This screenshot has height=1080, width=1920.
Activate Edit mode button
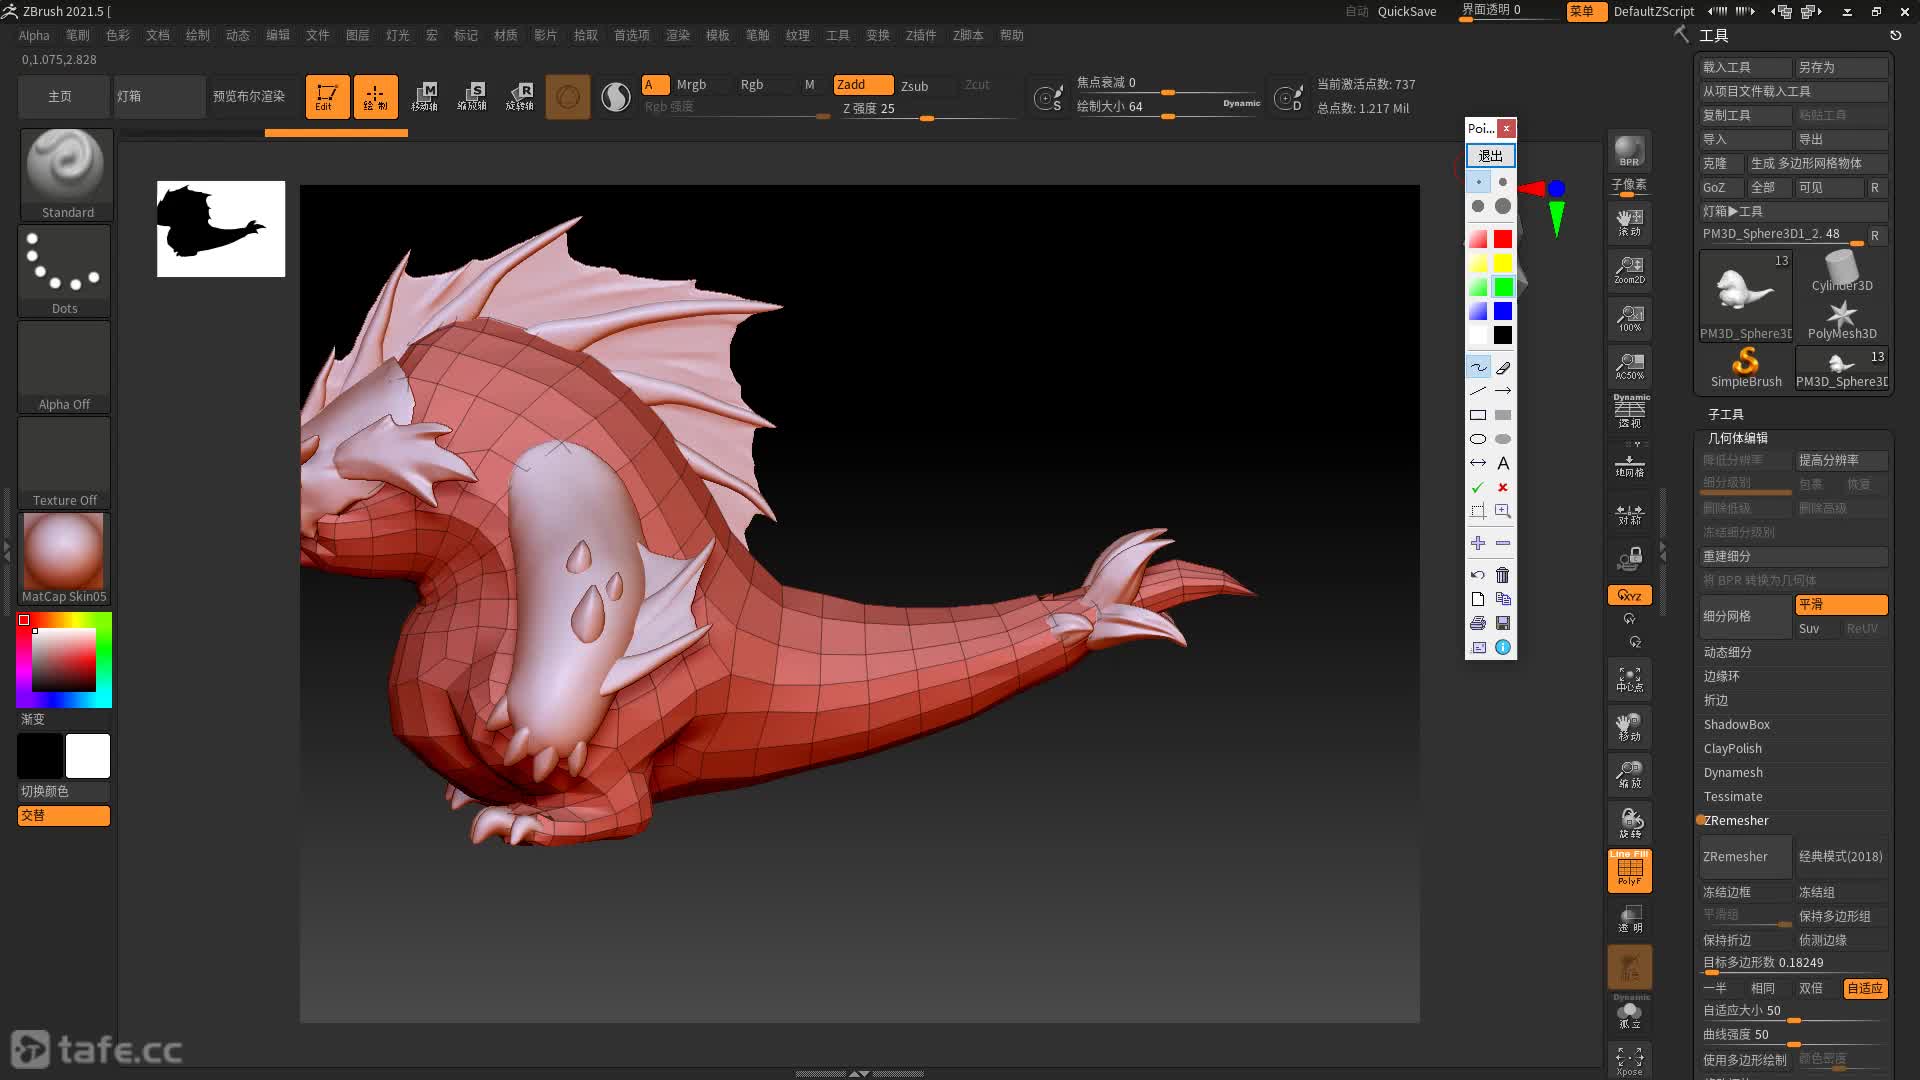click(327, 97)
